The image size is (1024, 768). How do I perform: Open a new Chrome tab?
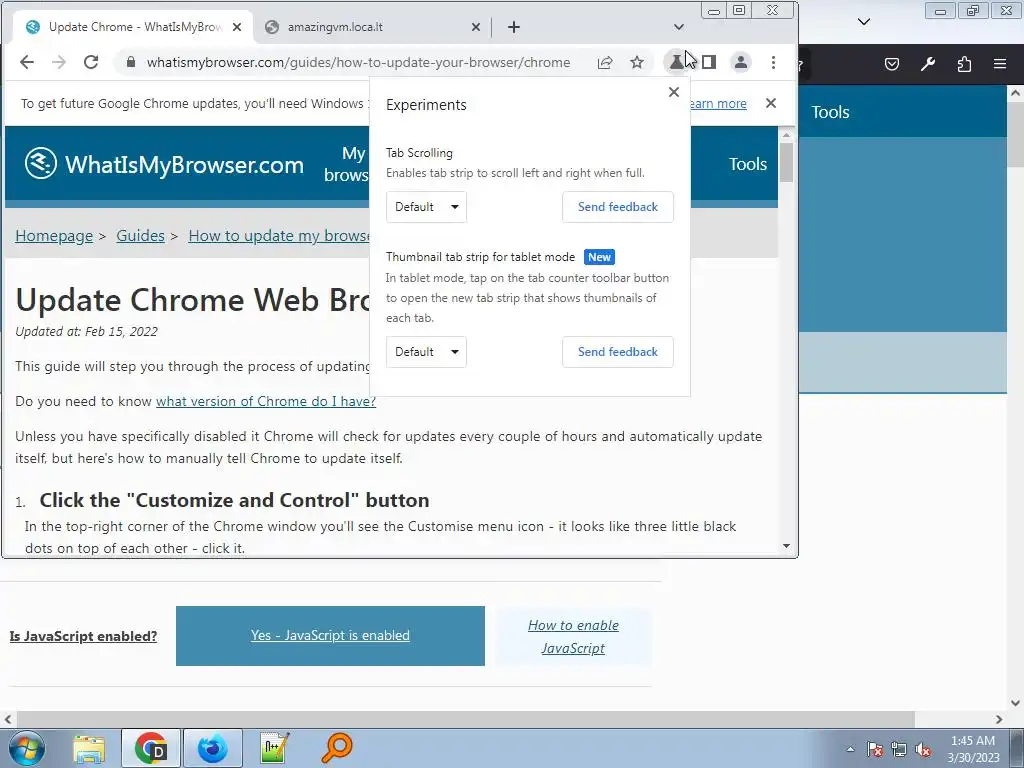[x=514, y=27]
